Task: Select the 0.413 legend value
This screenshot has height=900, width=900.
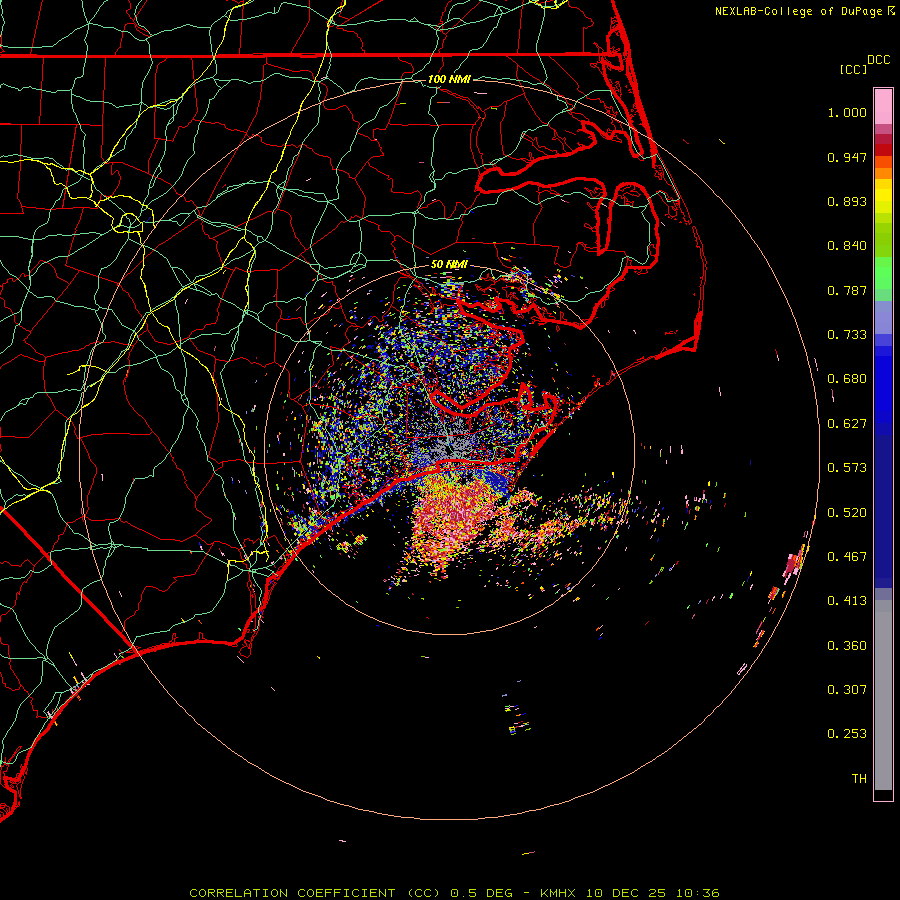Action: [x=847, y=601]
